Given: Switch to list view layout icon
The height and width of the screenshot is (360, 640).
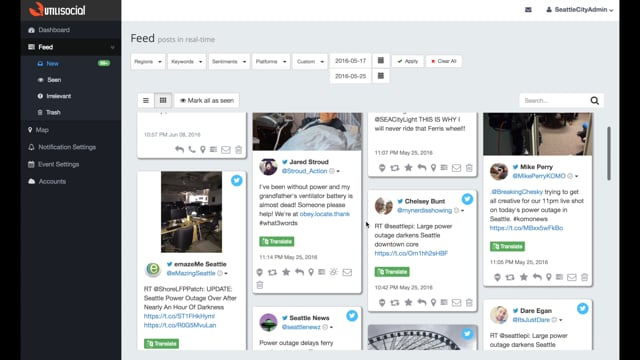Looking at the screenshot, I should [146, 100].
